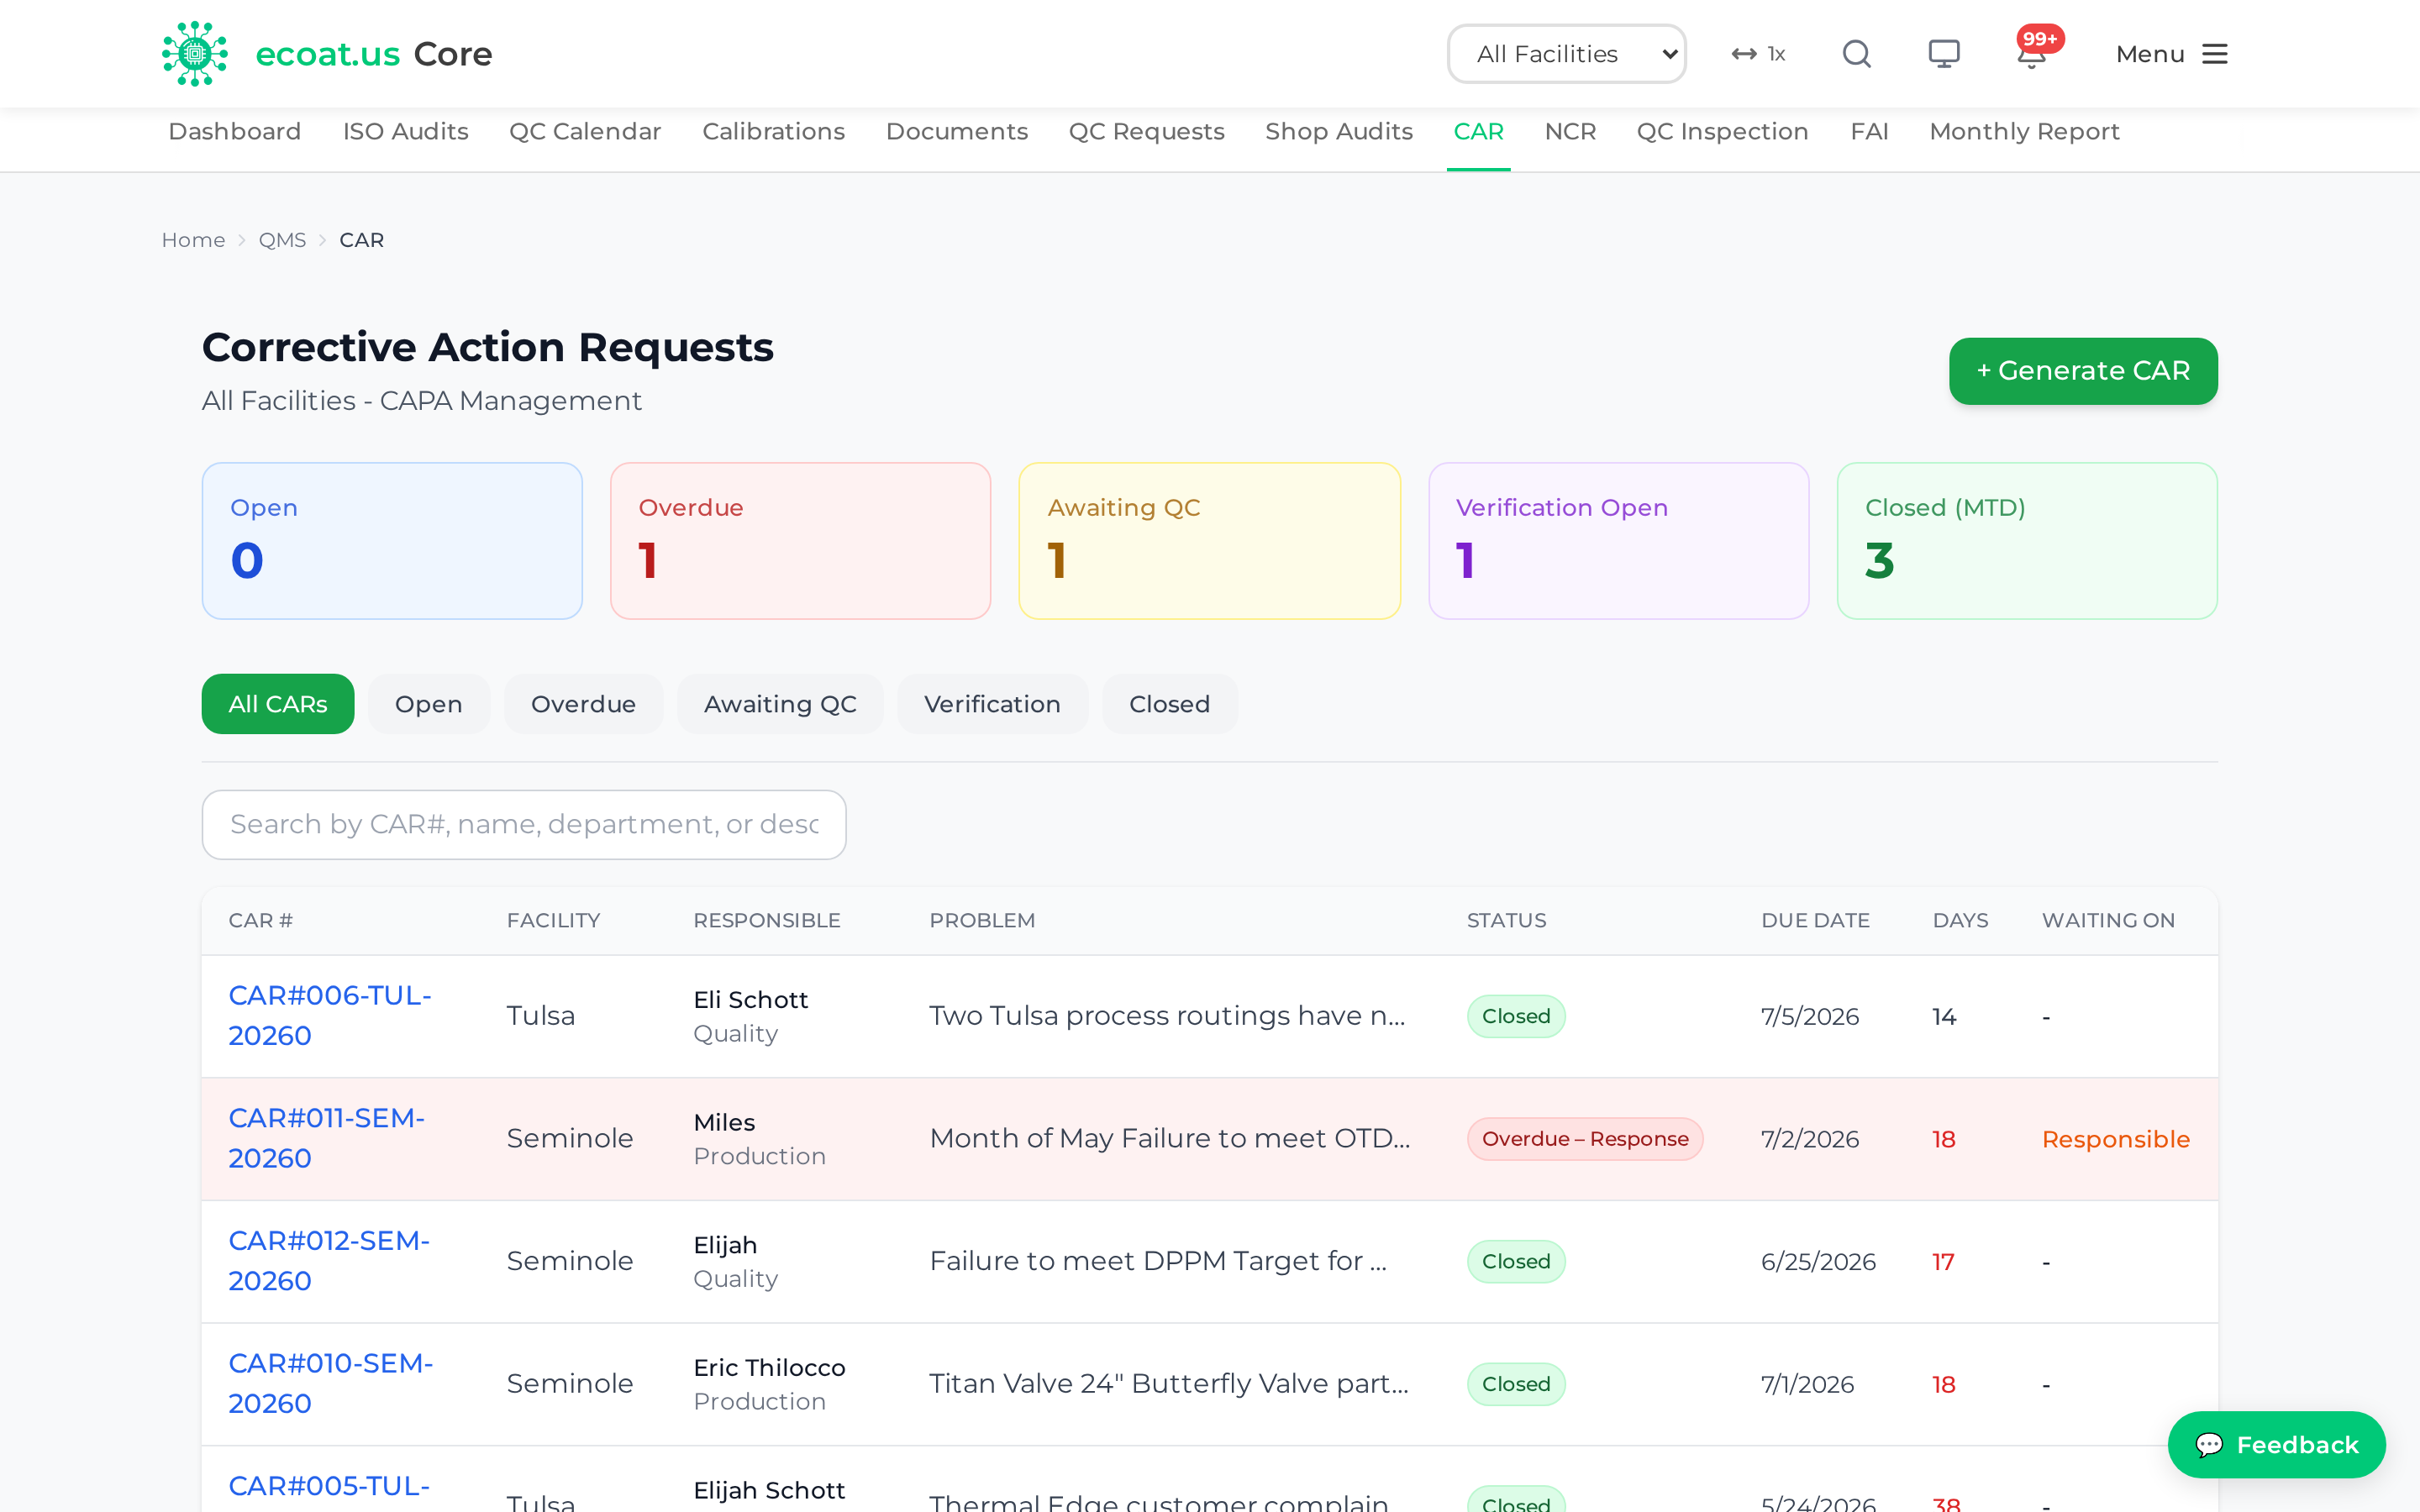Go to the QC Inspection tab
This screenshot has height=1512, width=2420.
(x=1722, y=131)
